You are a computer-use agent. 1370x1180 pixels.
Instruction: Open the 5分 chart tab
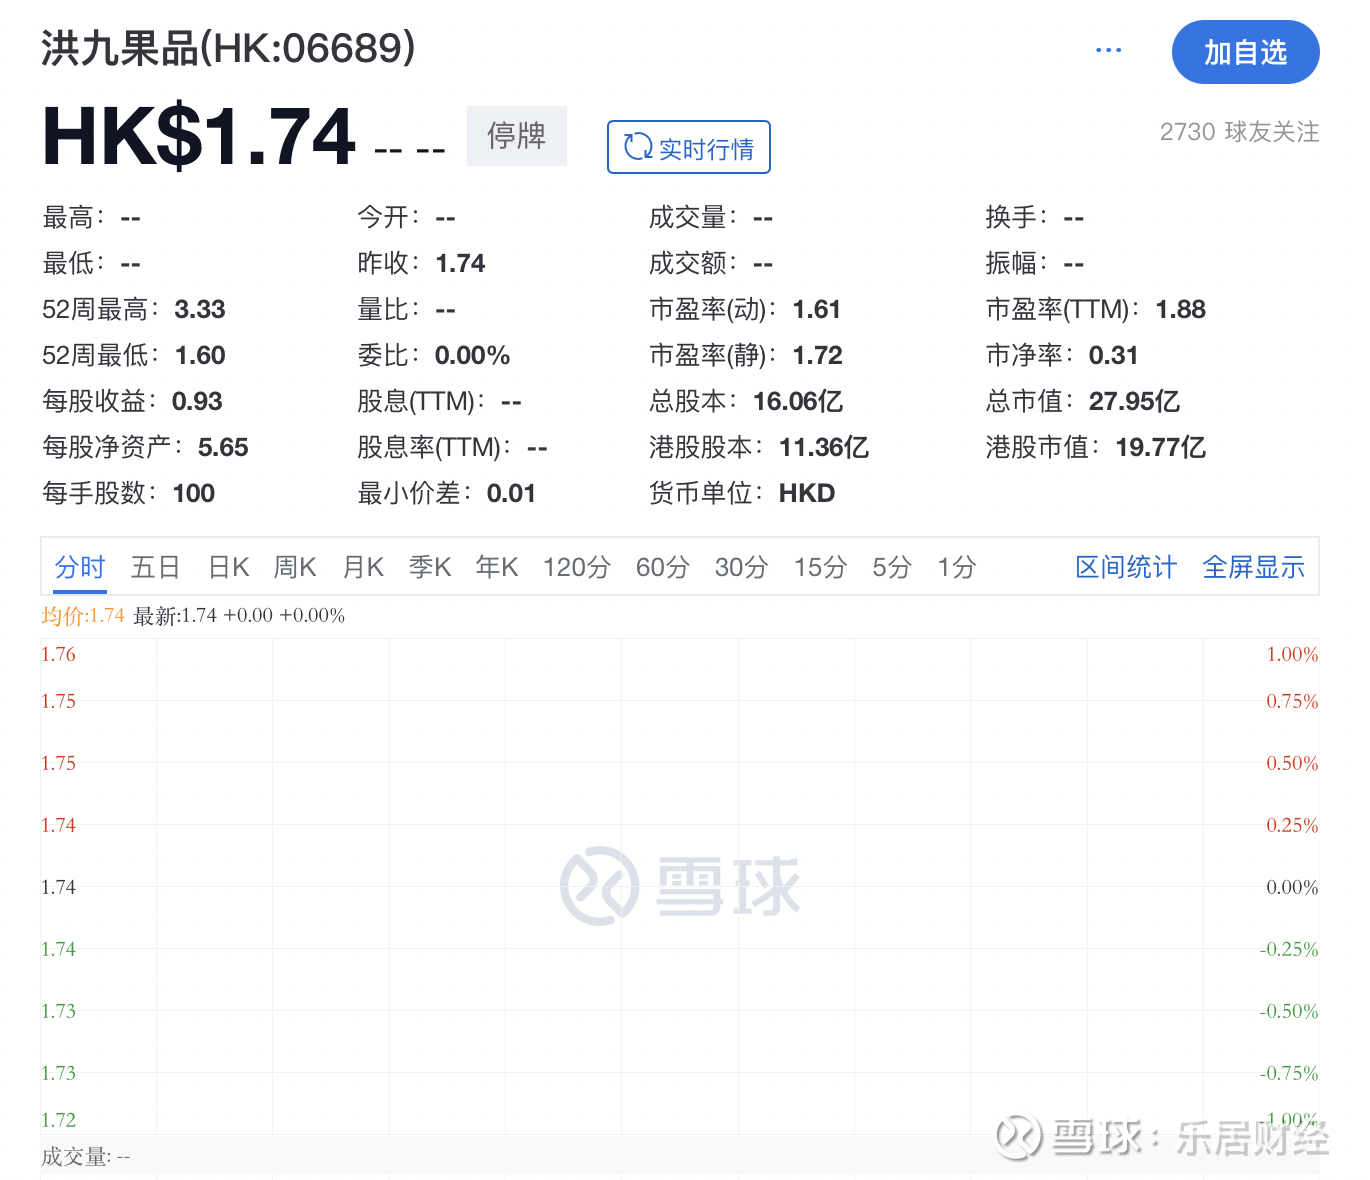pyautogui.click(x=892, y=568)
